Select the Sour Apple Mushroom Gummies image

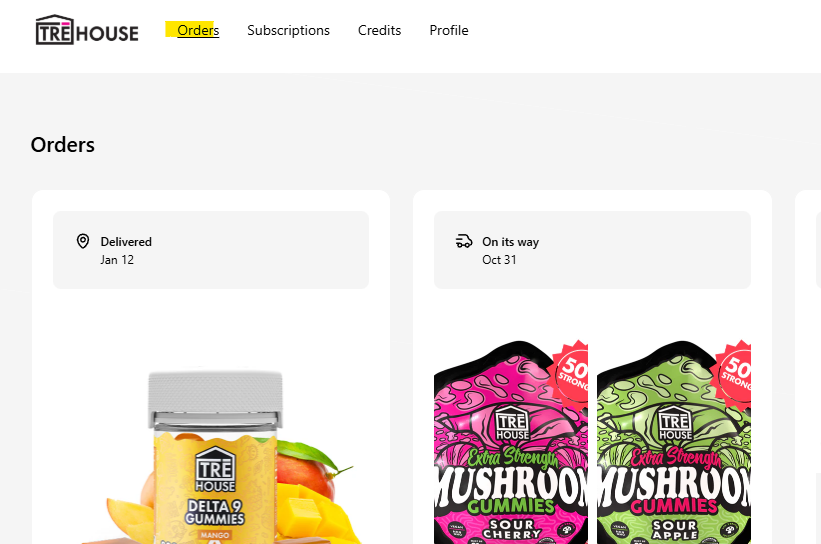coord(674,441)
